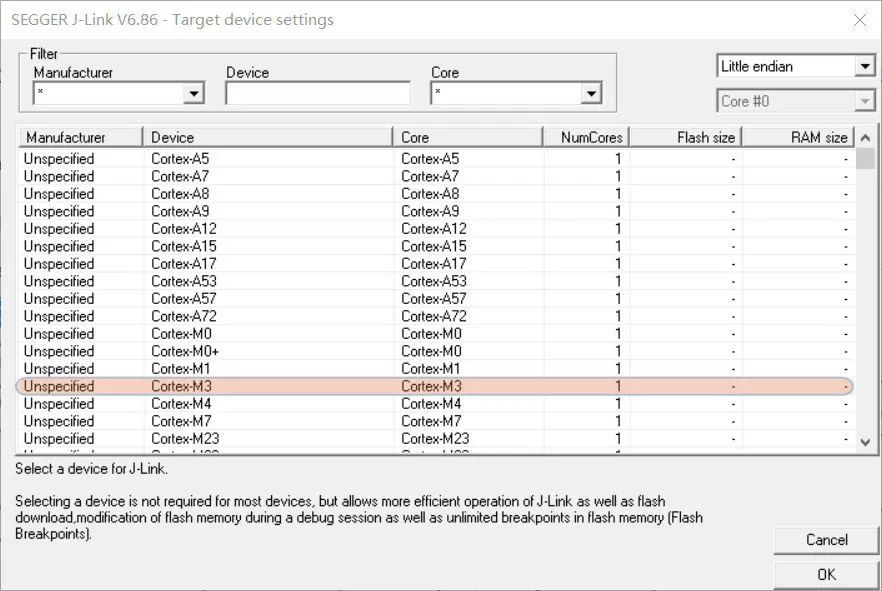Select the Cortex-A9 device row
Viewport: 882px width, 591px height.
[436, 211]
